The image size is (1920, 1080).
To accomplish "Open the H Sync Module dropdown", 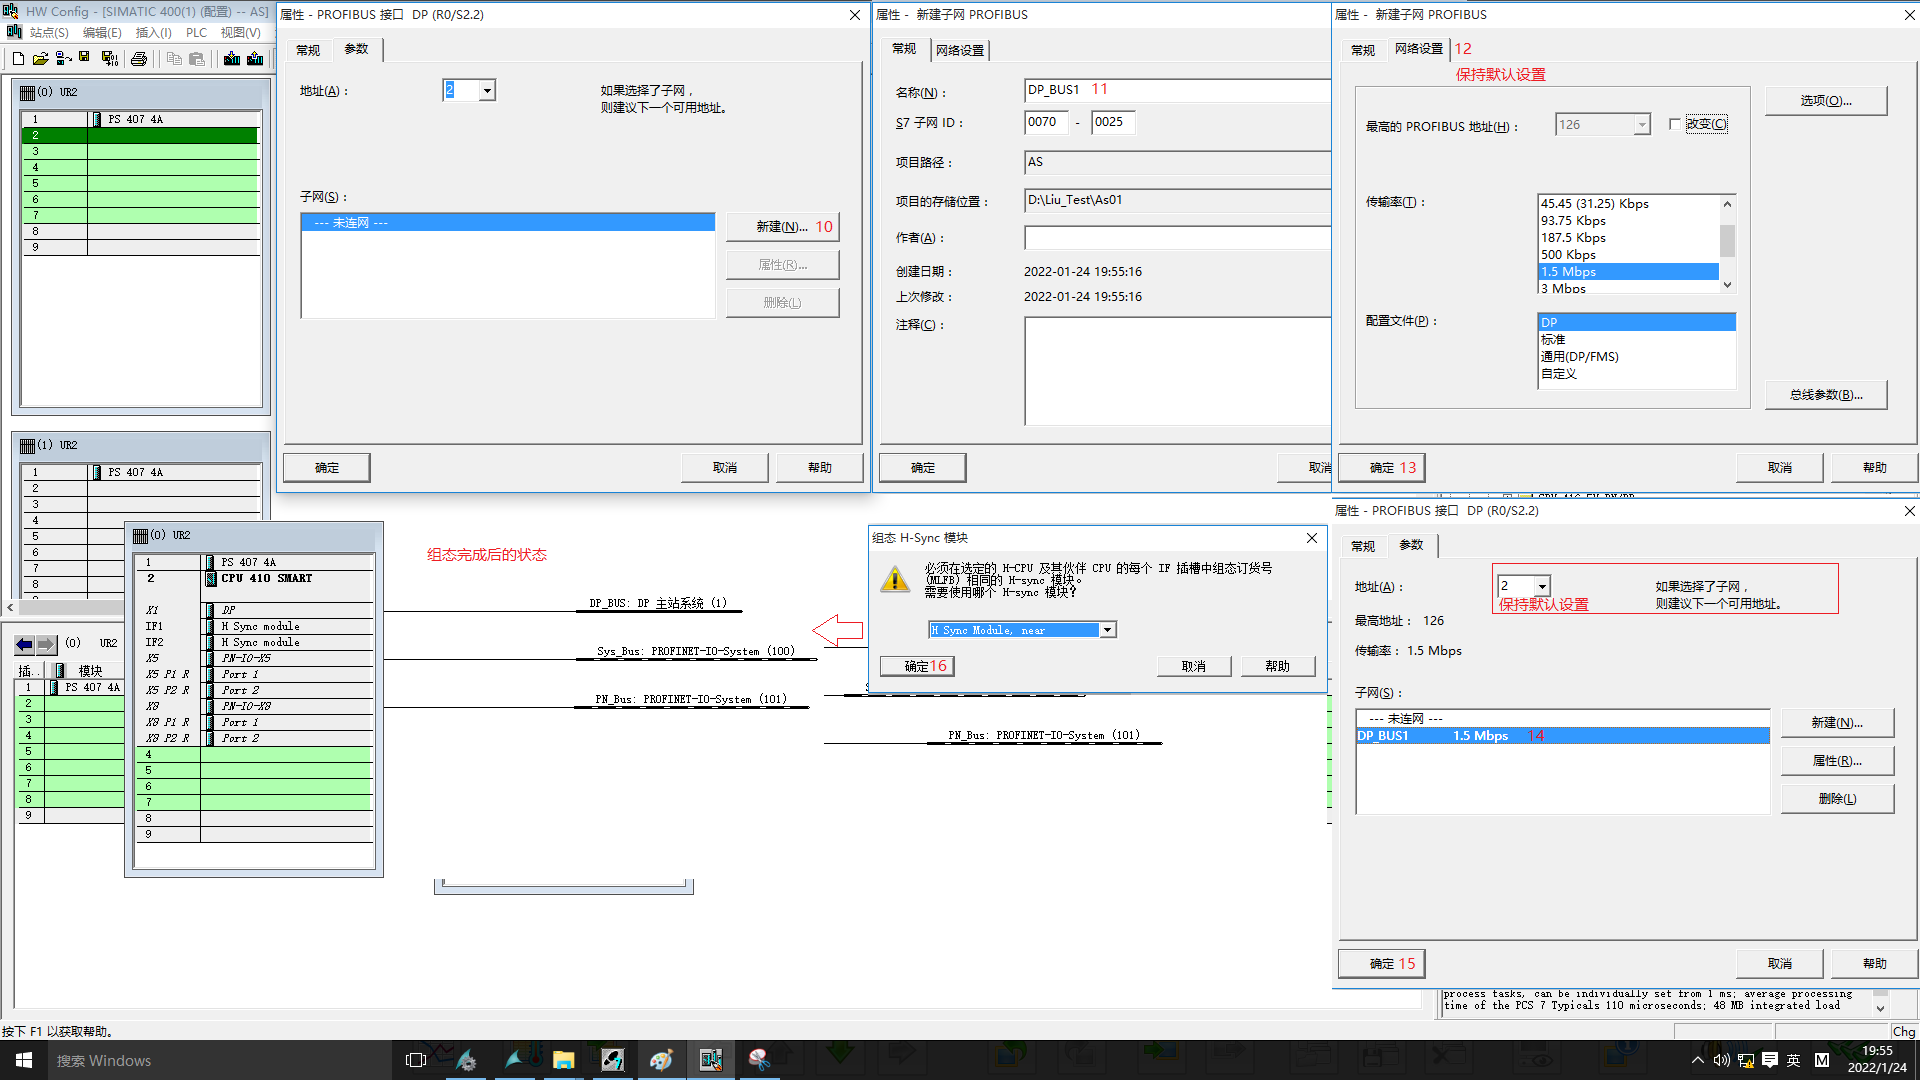I will tap(1107, 630).
